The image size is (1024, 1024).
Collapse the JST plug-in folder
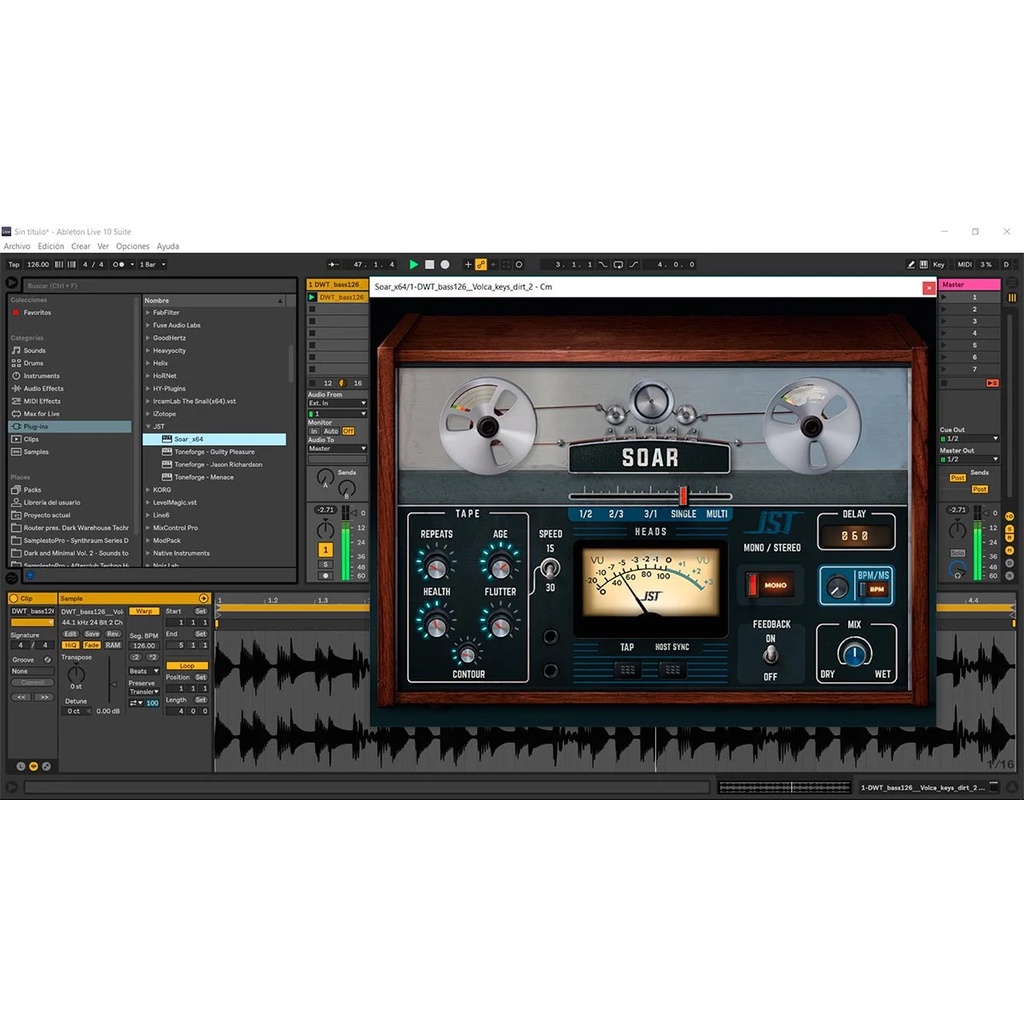[x=148, y=426]
